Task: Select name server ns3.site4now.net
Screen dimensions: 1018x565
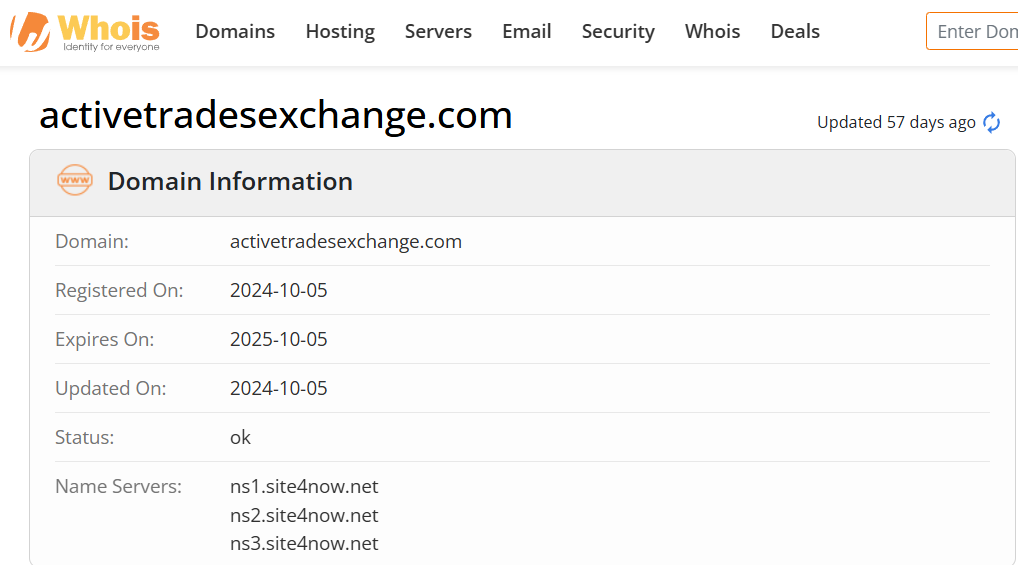Action: [x=304, y=543]
